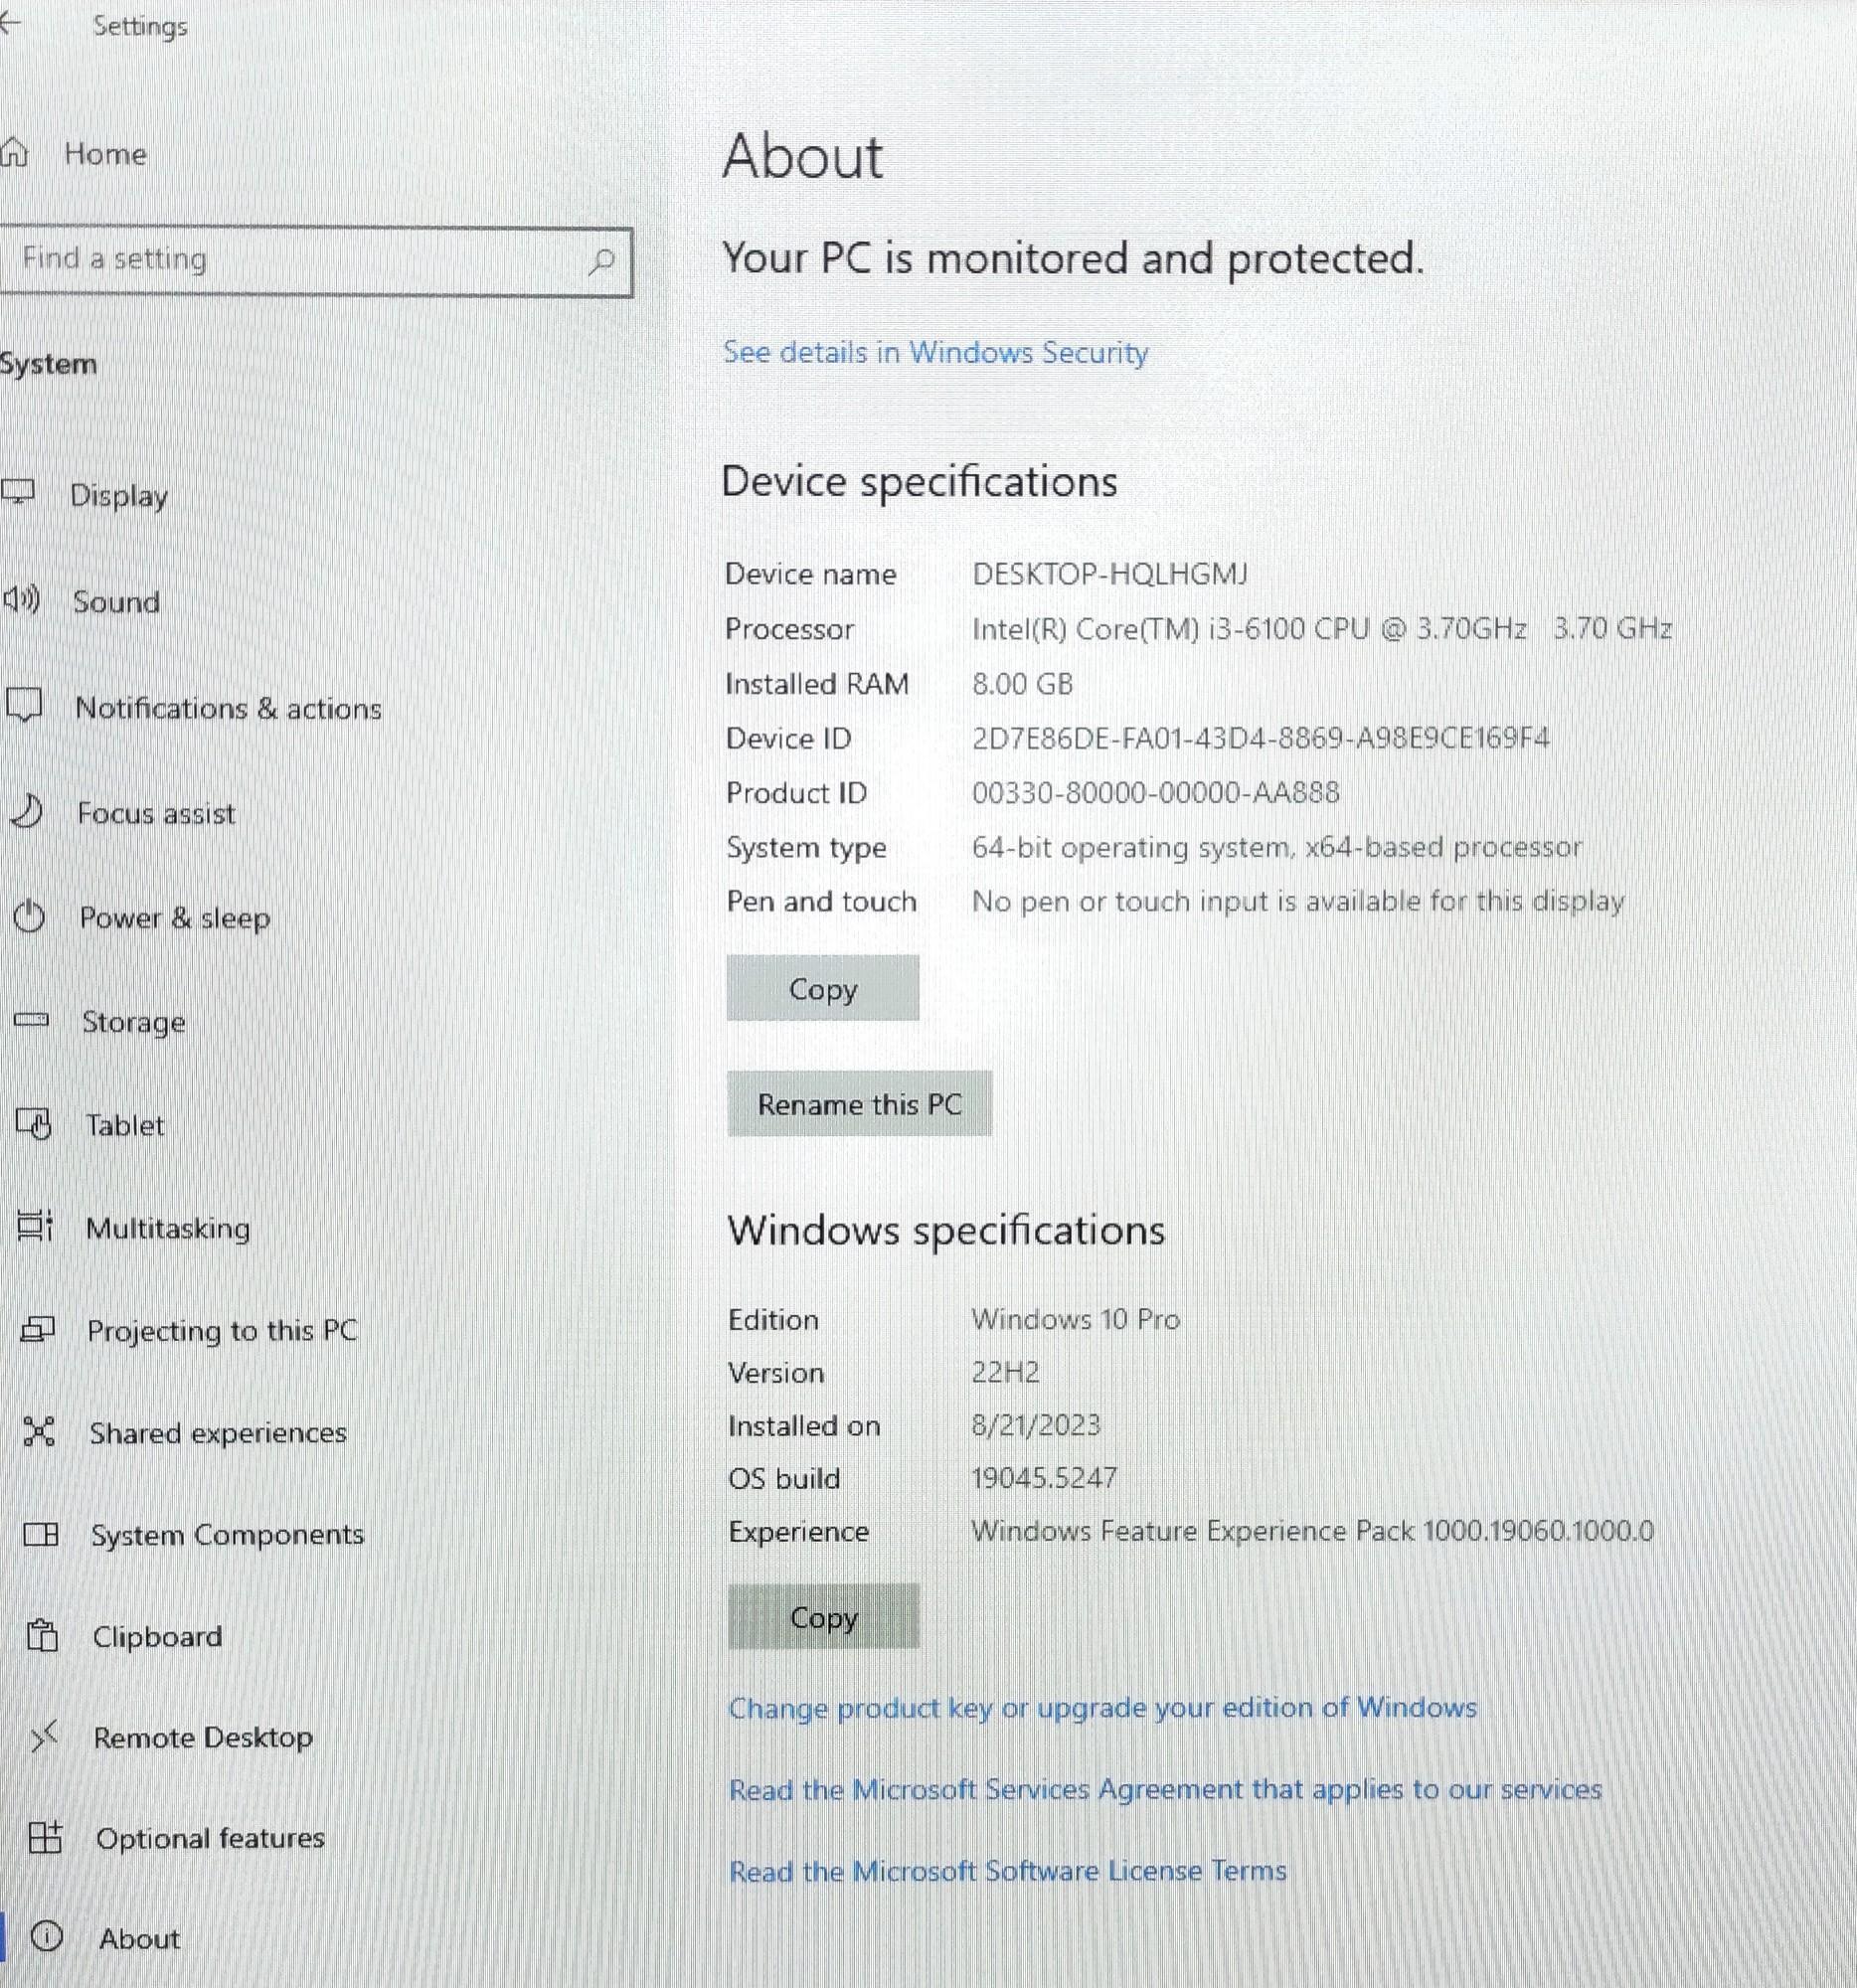Click the Display monitor icon
The image size is (1857, 1988).
tap(19, 493)
